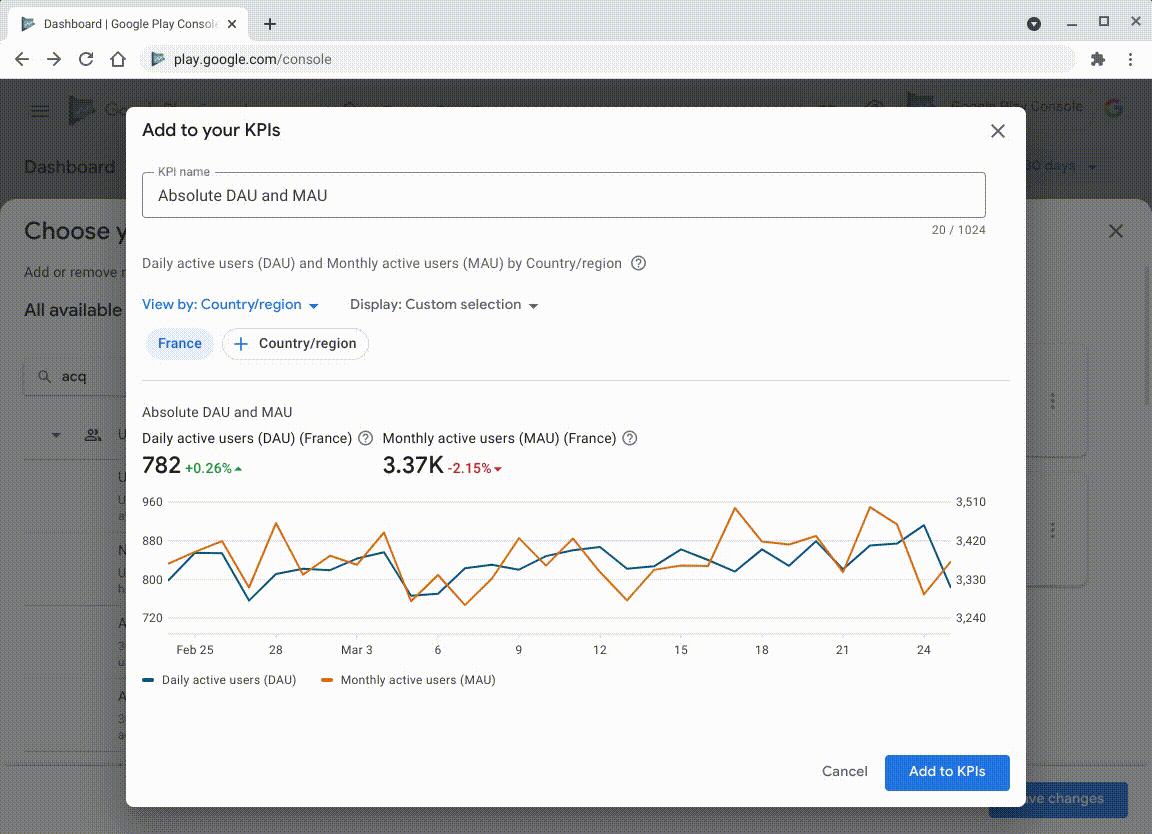
Task: Click the -2.15% change indicator
Action: [x=475, y=468]
